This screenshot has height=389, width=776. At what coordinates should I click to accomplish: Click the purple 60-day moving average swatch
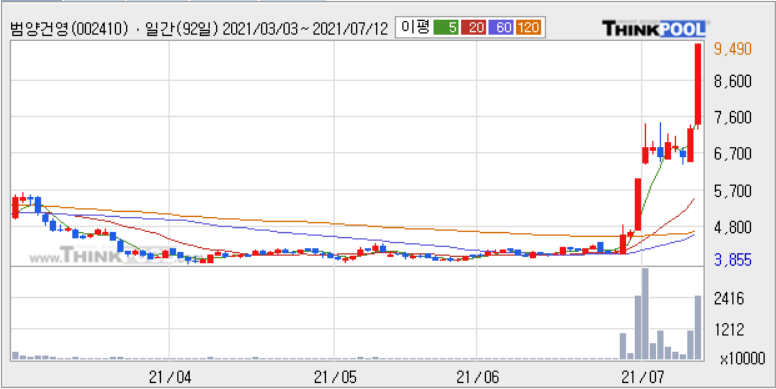502,28
